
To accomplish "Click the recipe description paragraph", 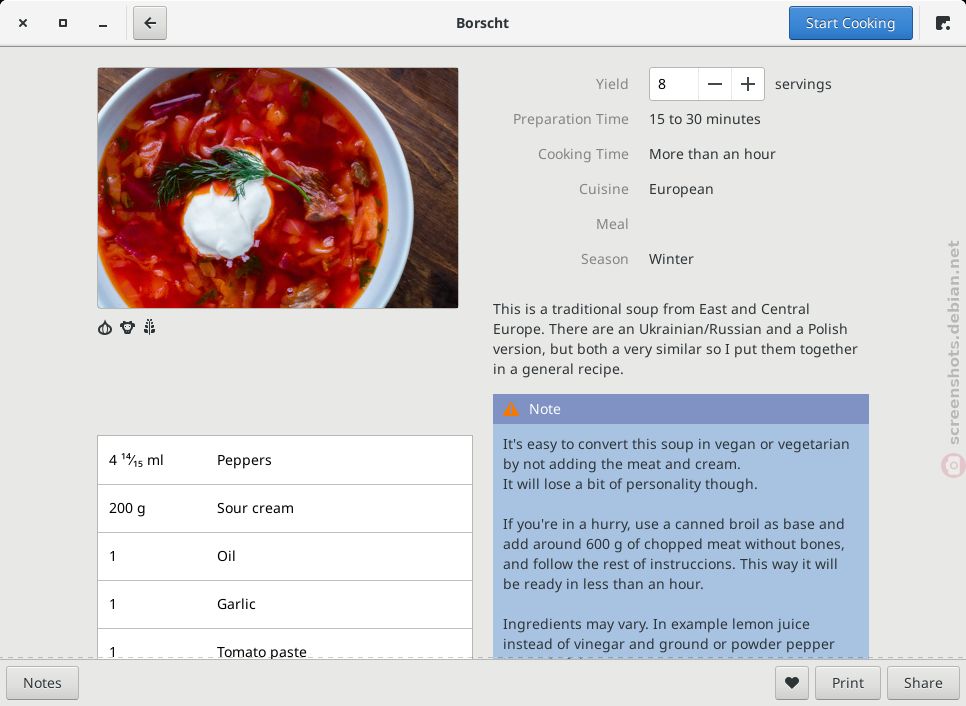I will click(x=675, y=339).
